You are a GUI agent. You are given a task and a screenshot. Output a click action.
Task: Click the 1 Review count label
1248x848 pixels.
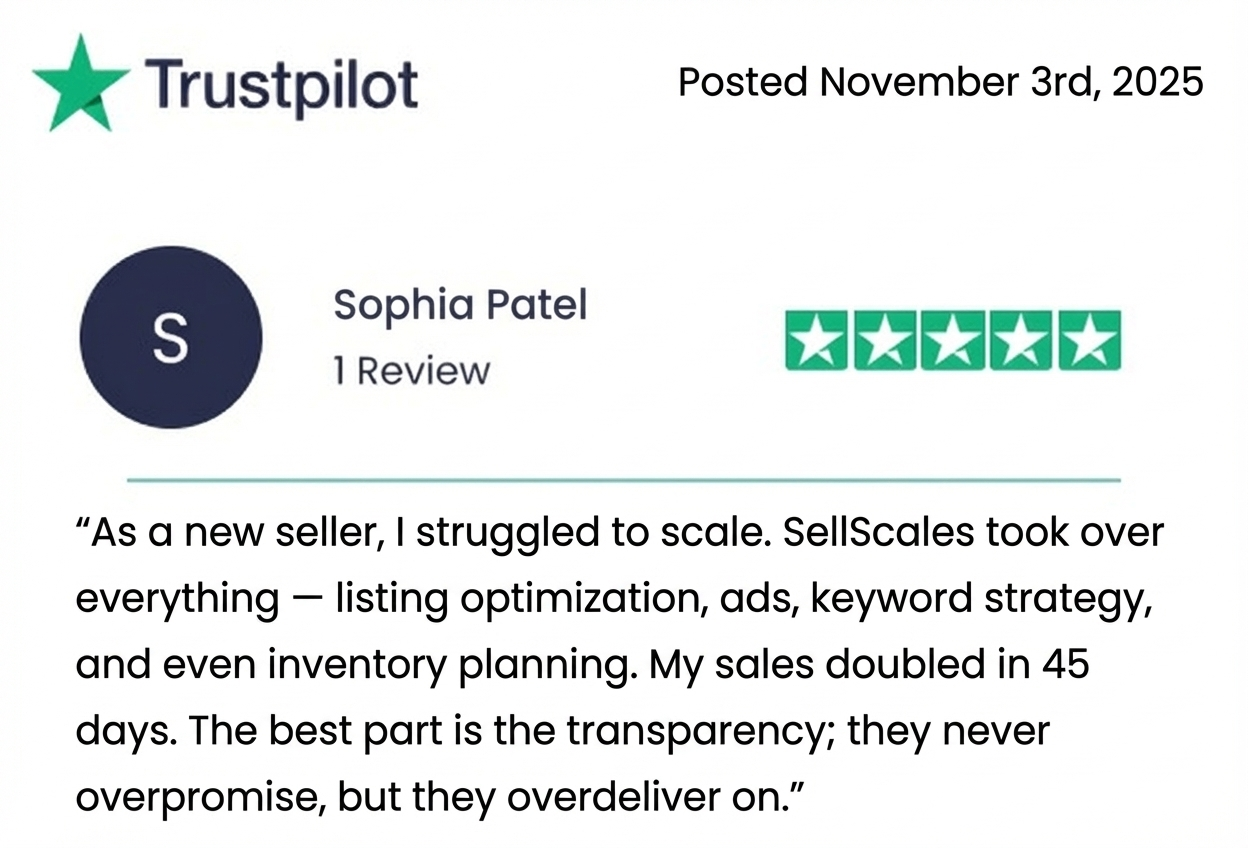click(x=411, y=371)
